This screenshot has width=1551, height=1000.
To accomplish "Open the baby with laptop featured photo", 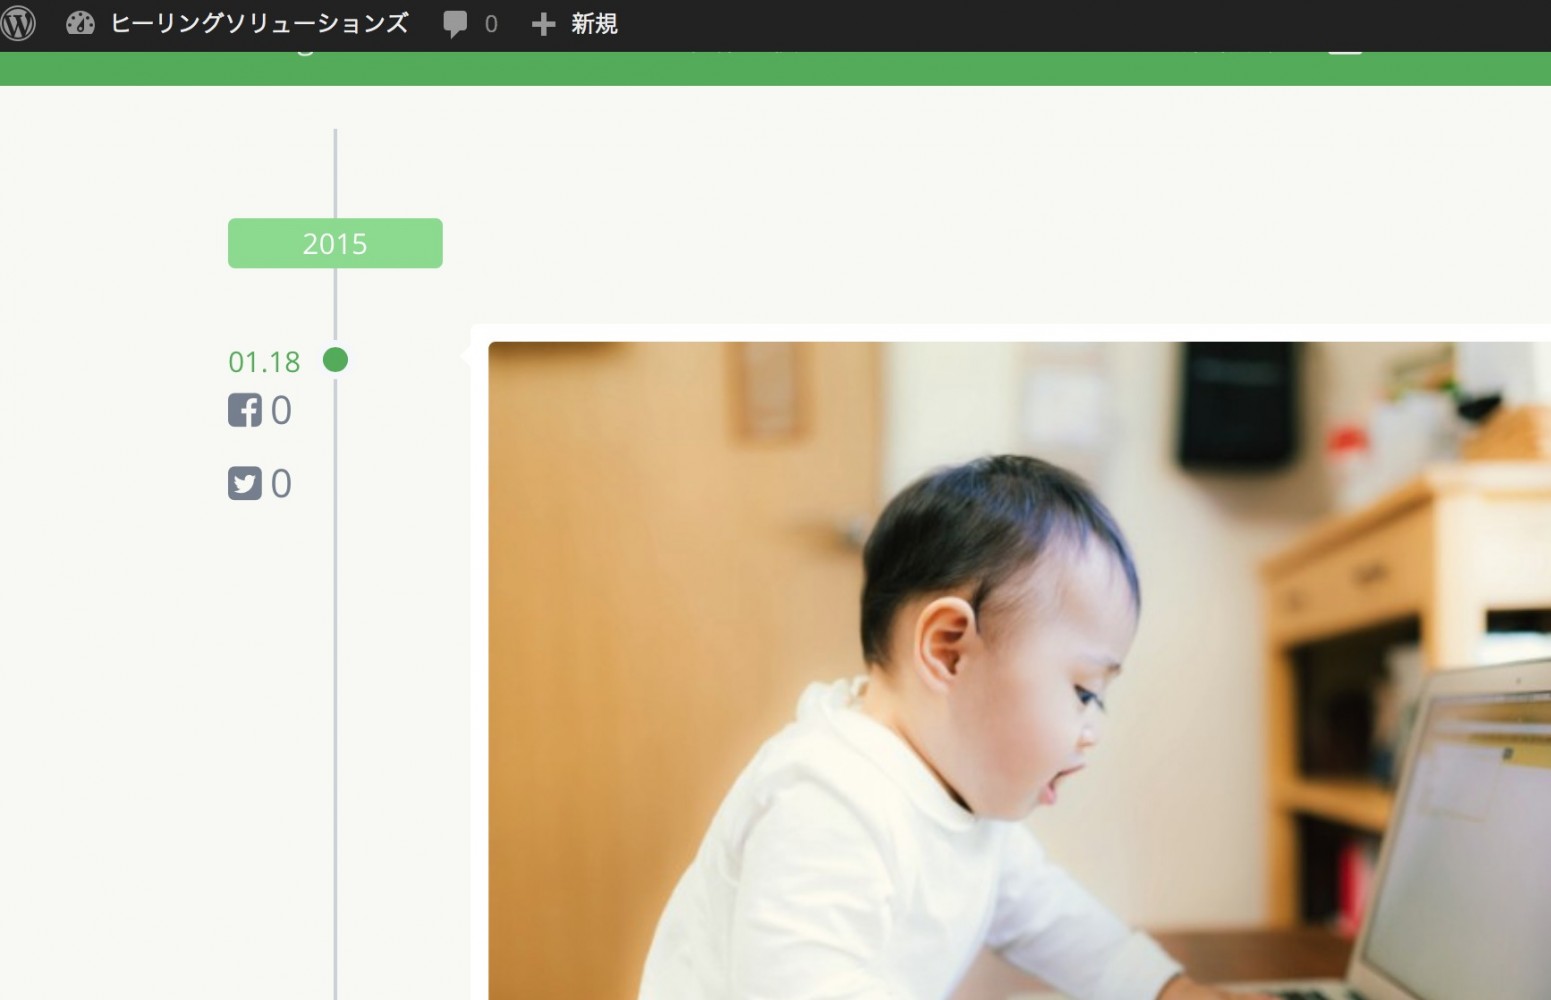I will tap(1019, 671).
